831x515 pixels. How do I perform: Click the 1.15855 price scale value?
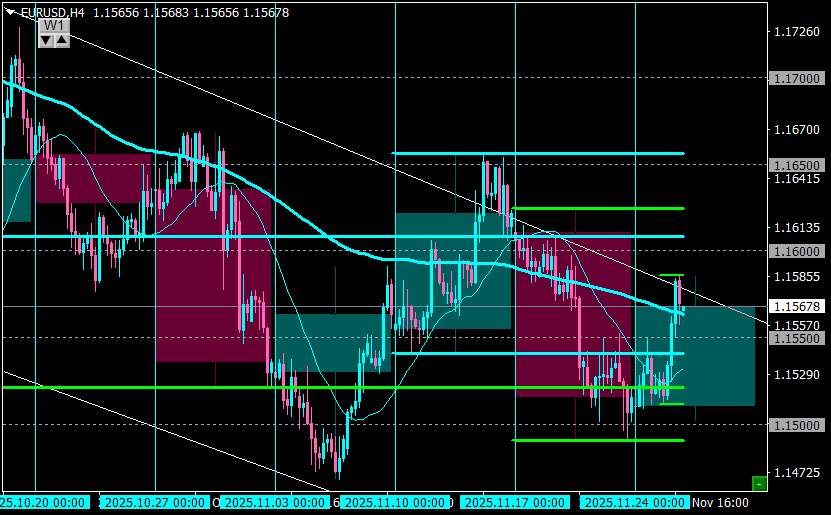pos(797,277)
